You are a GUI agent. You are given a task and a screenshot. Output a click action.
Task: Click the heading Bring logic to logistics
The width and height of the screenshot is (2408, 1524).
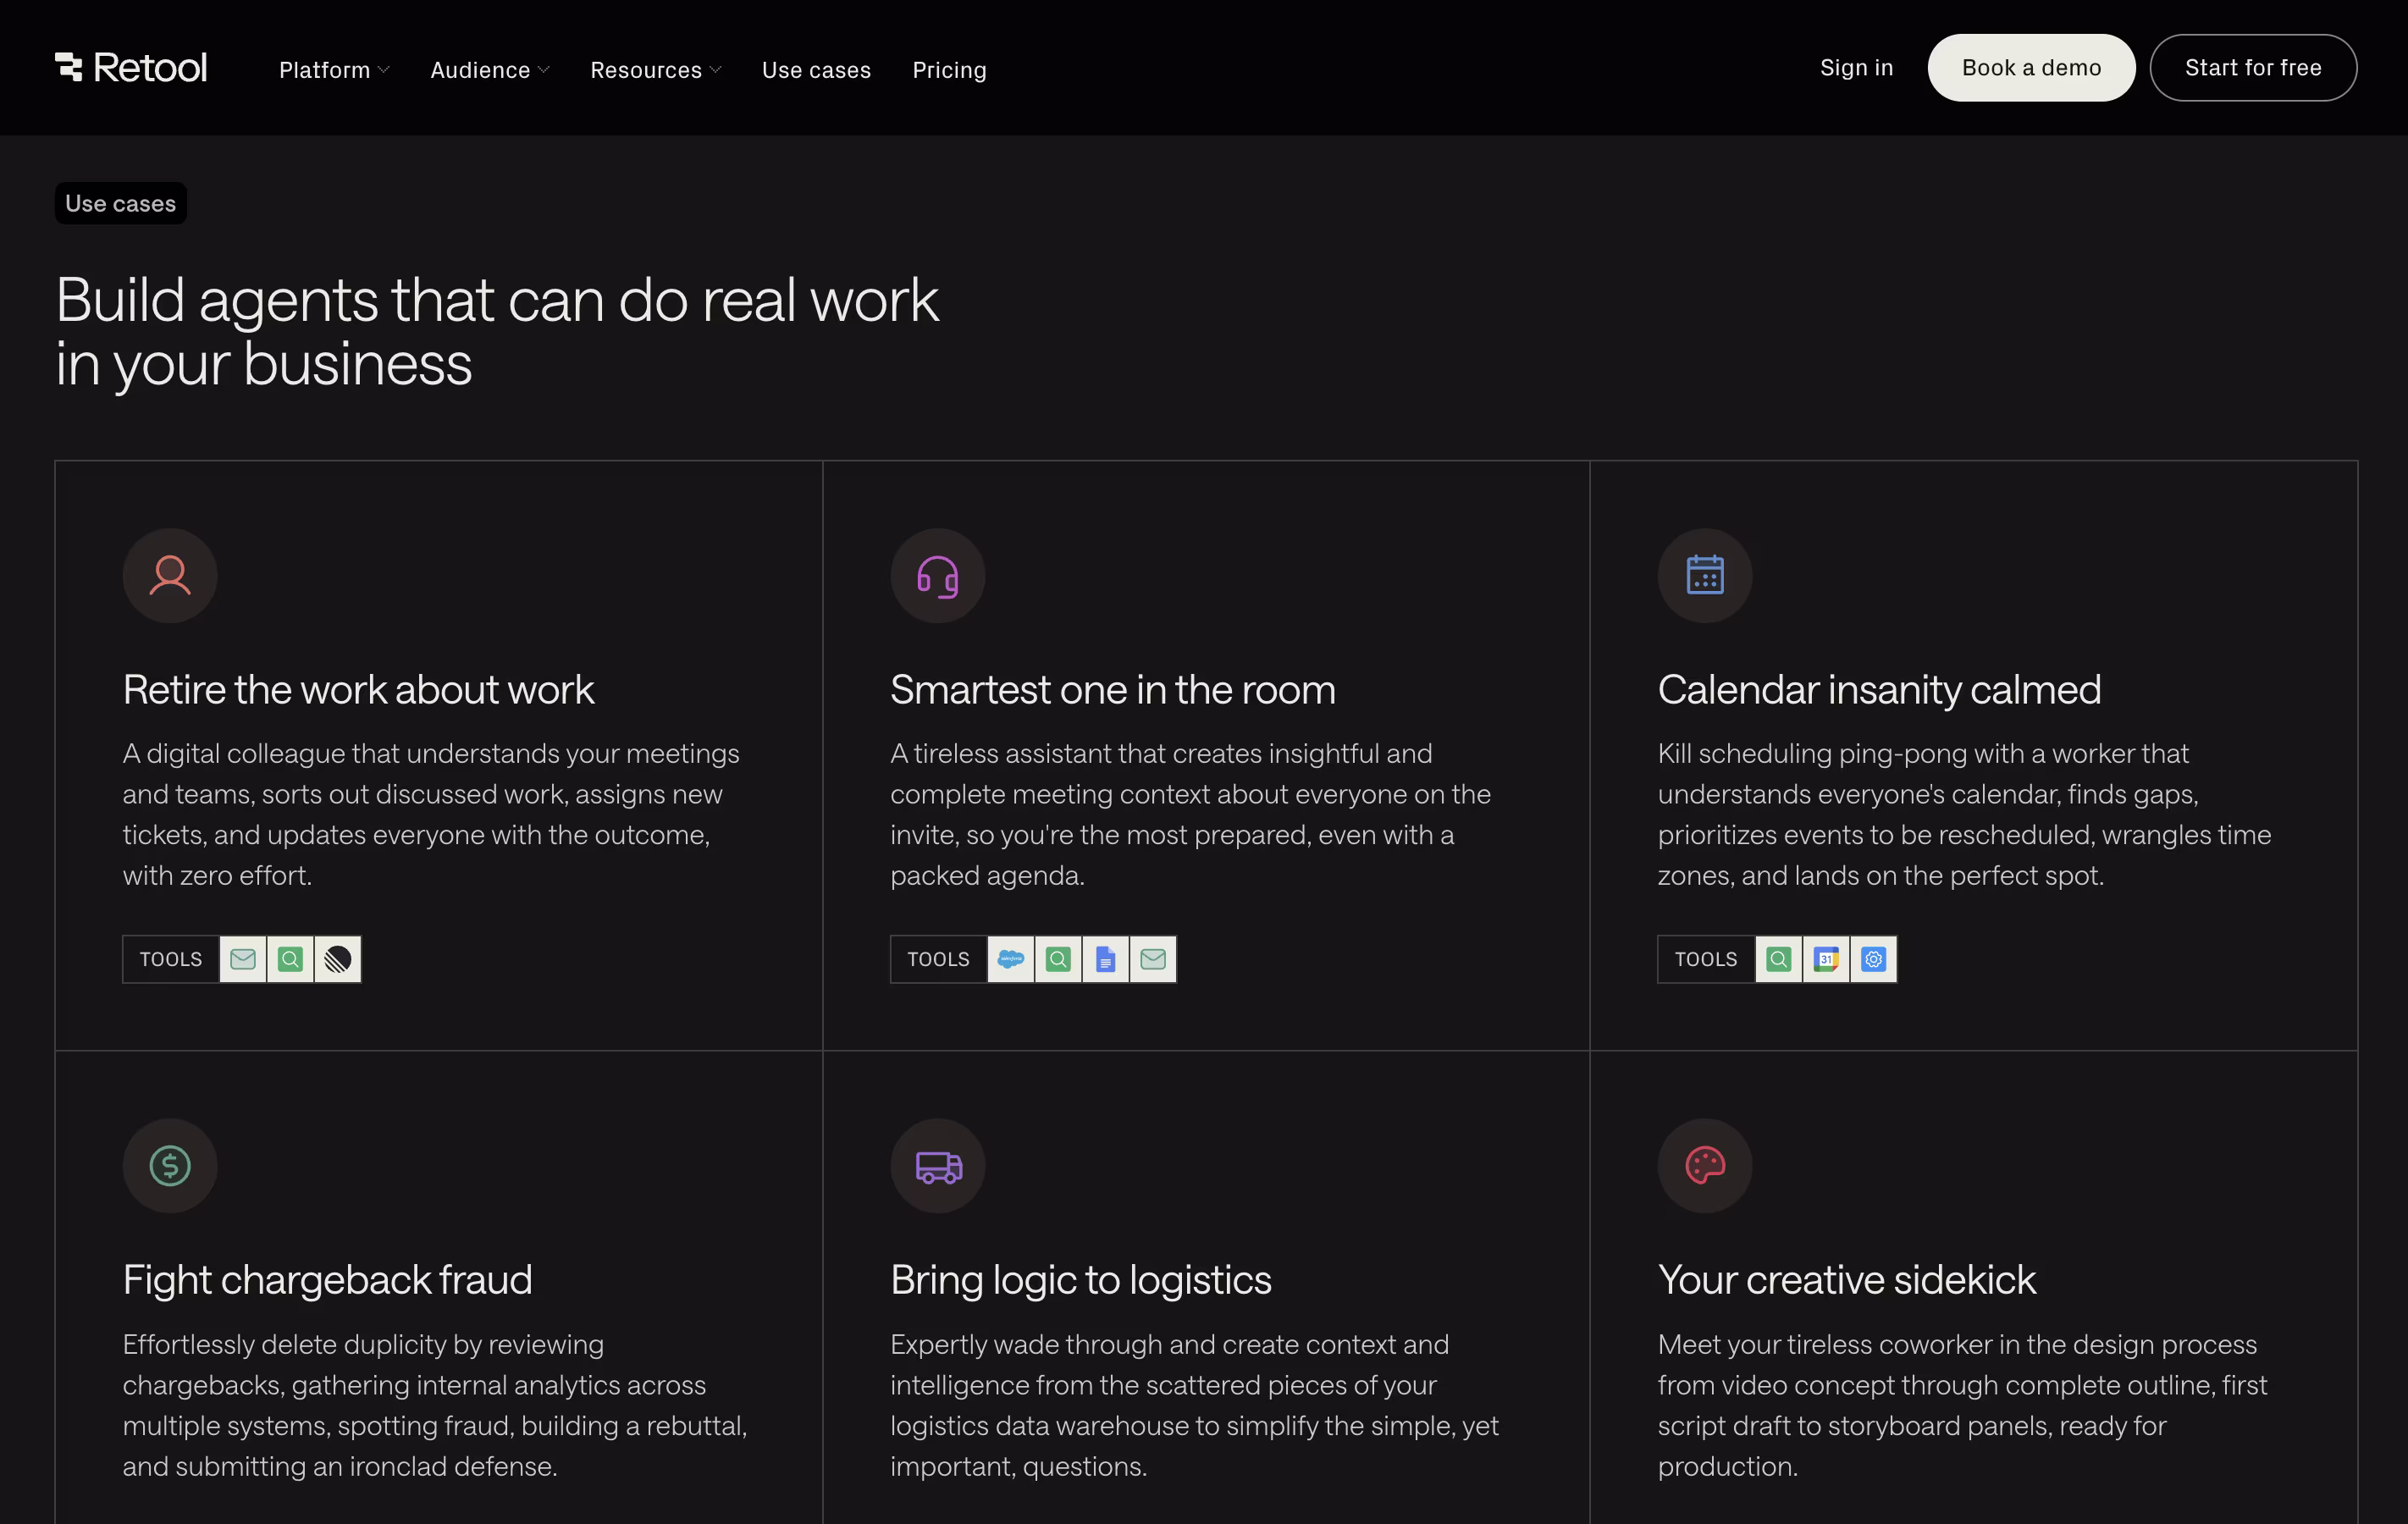pos(1081,1281)
